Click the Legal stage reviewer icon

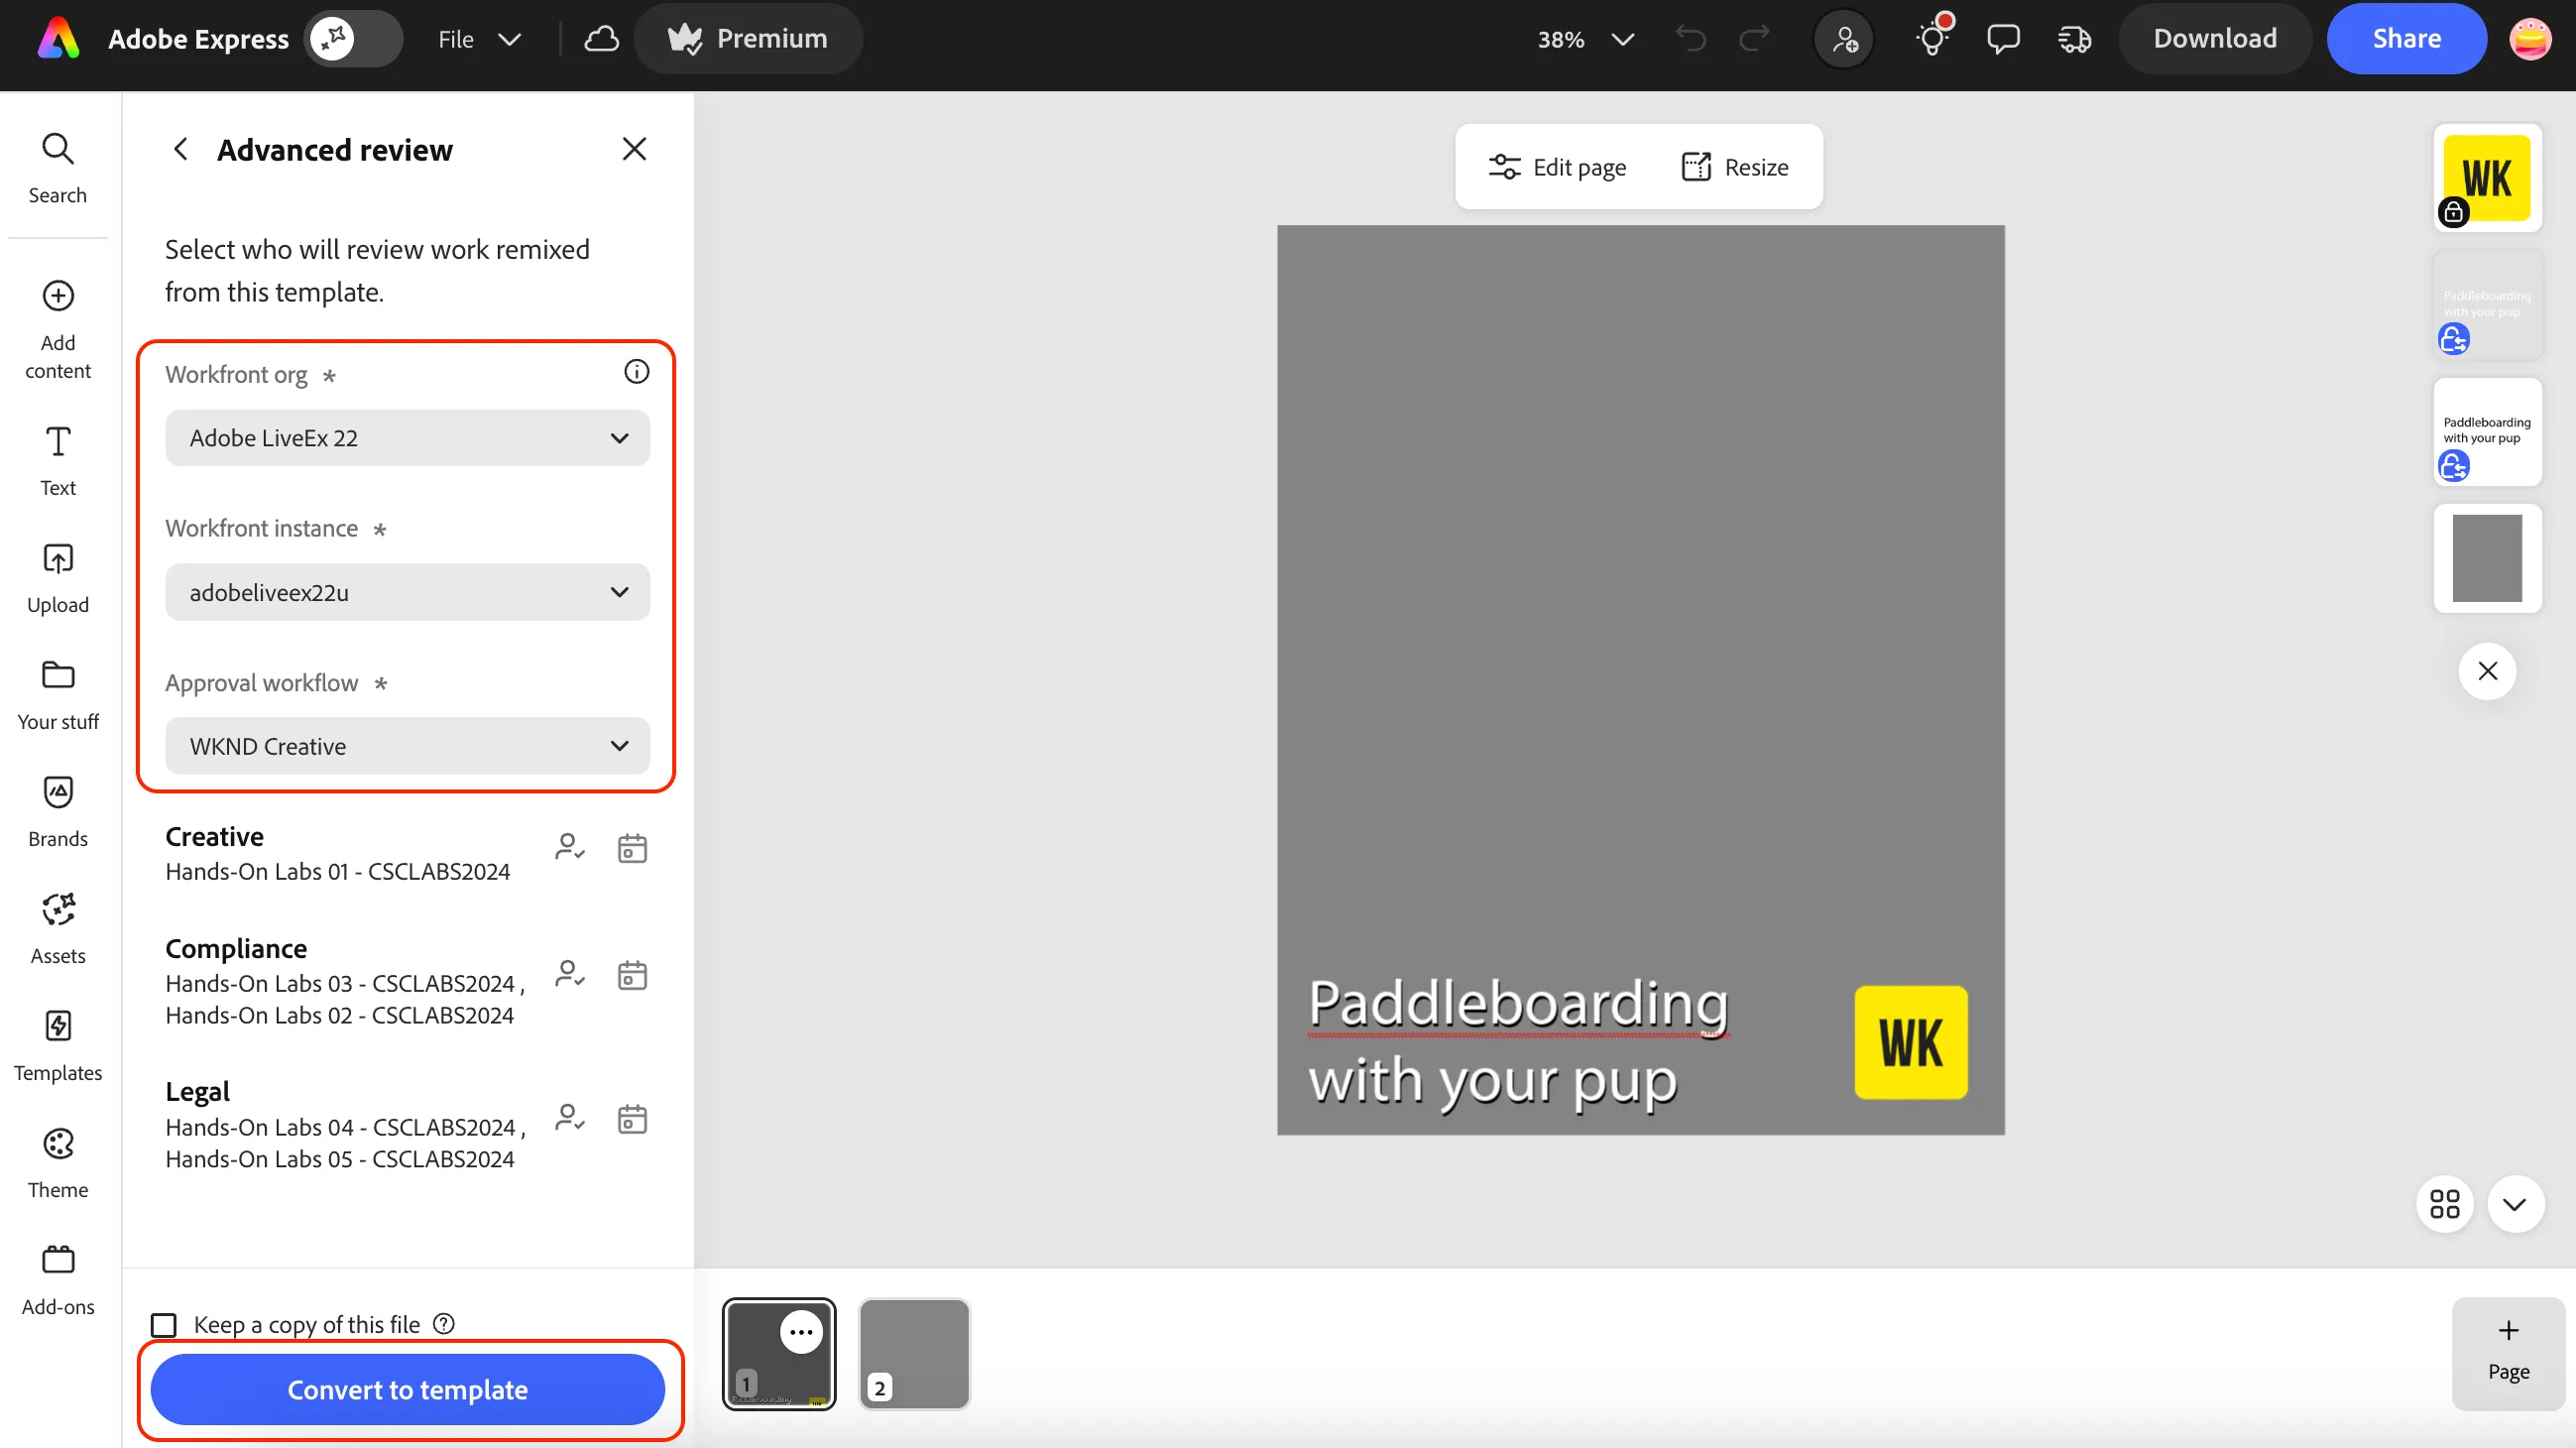point(570,1118)
